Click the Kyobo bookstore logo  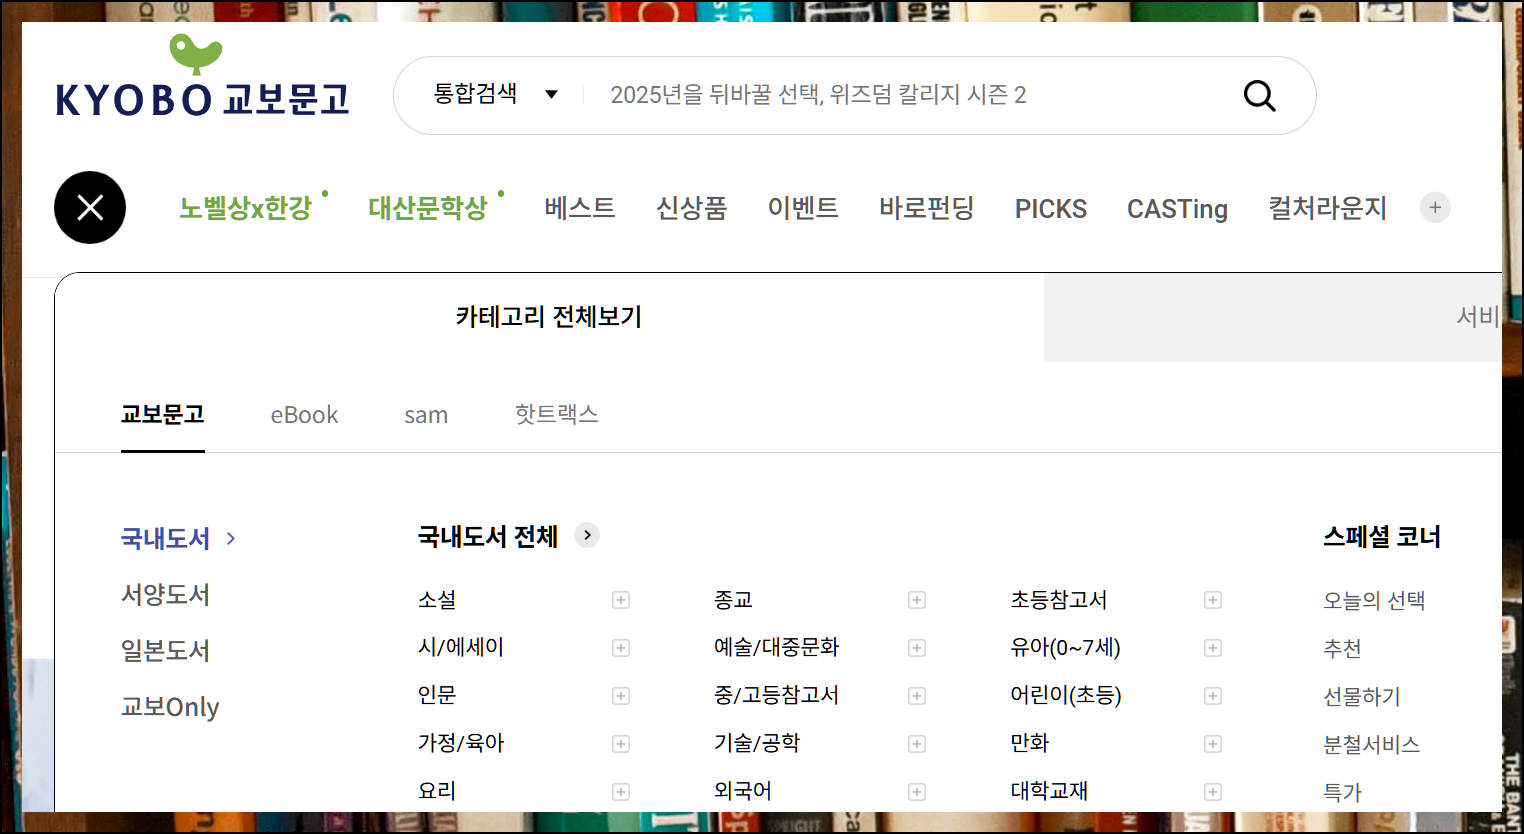point(202,77)
